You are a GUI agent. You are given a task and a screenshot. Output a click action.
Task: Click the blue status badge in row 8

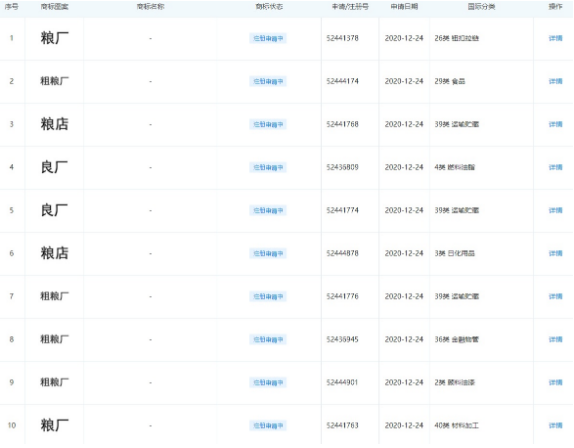(x=268, y=339)
